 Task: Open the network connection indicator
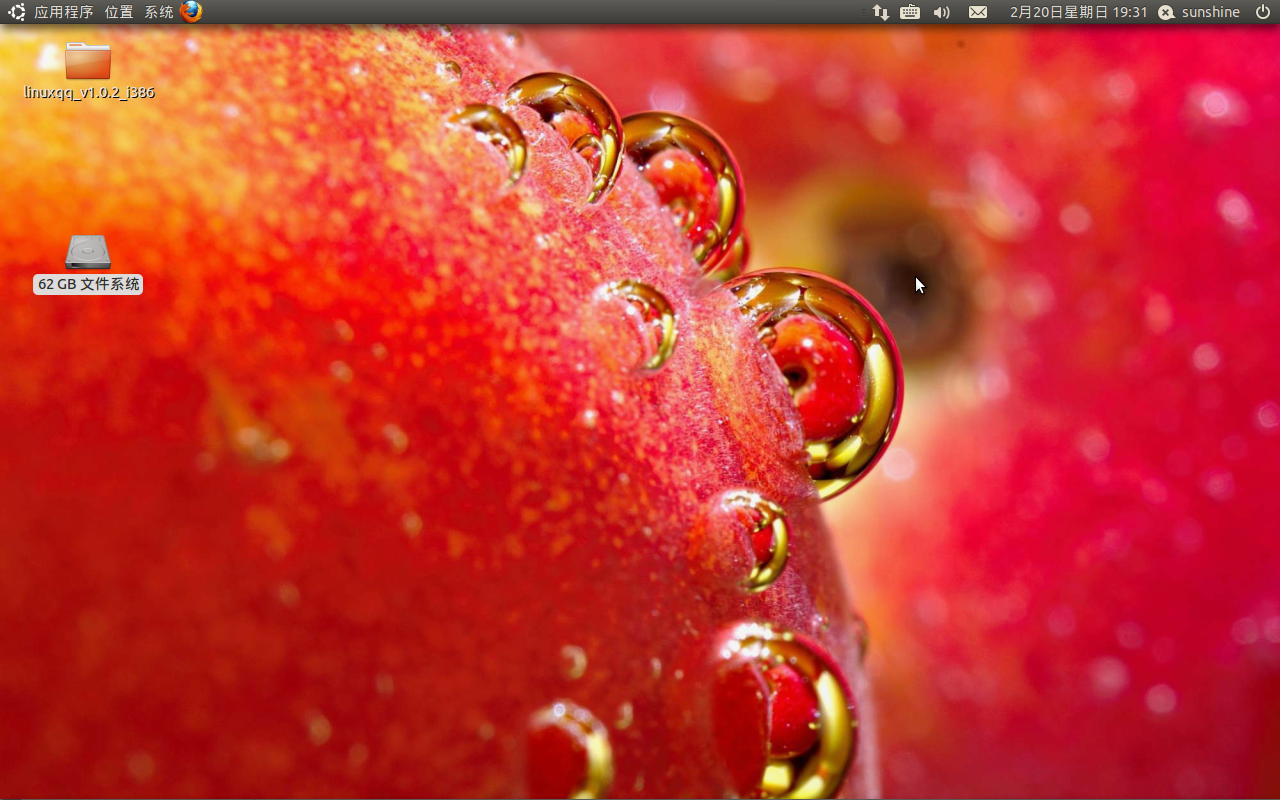click(x=880, y=12)
